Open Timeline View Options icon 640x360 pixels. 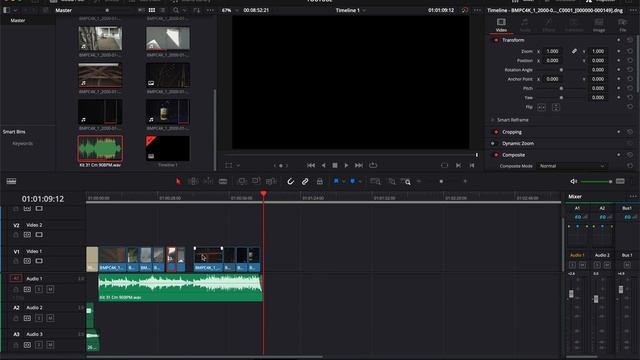[11, 181]
